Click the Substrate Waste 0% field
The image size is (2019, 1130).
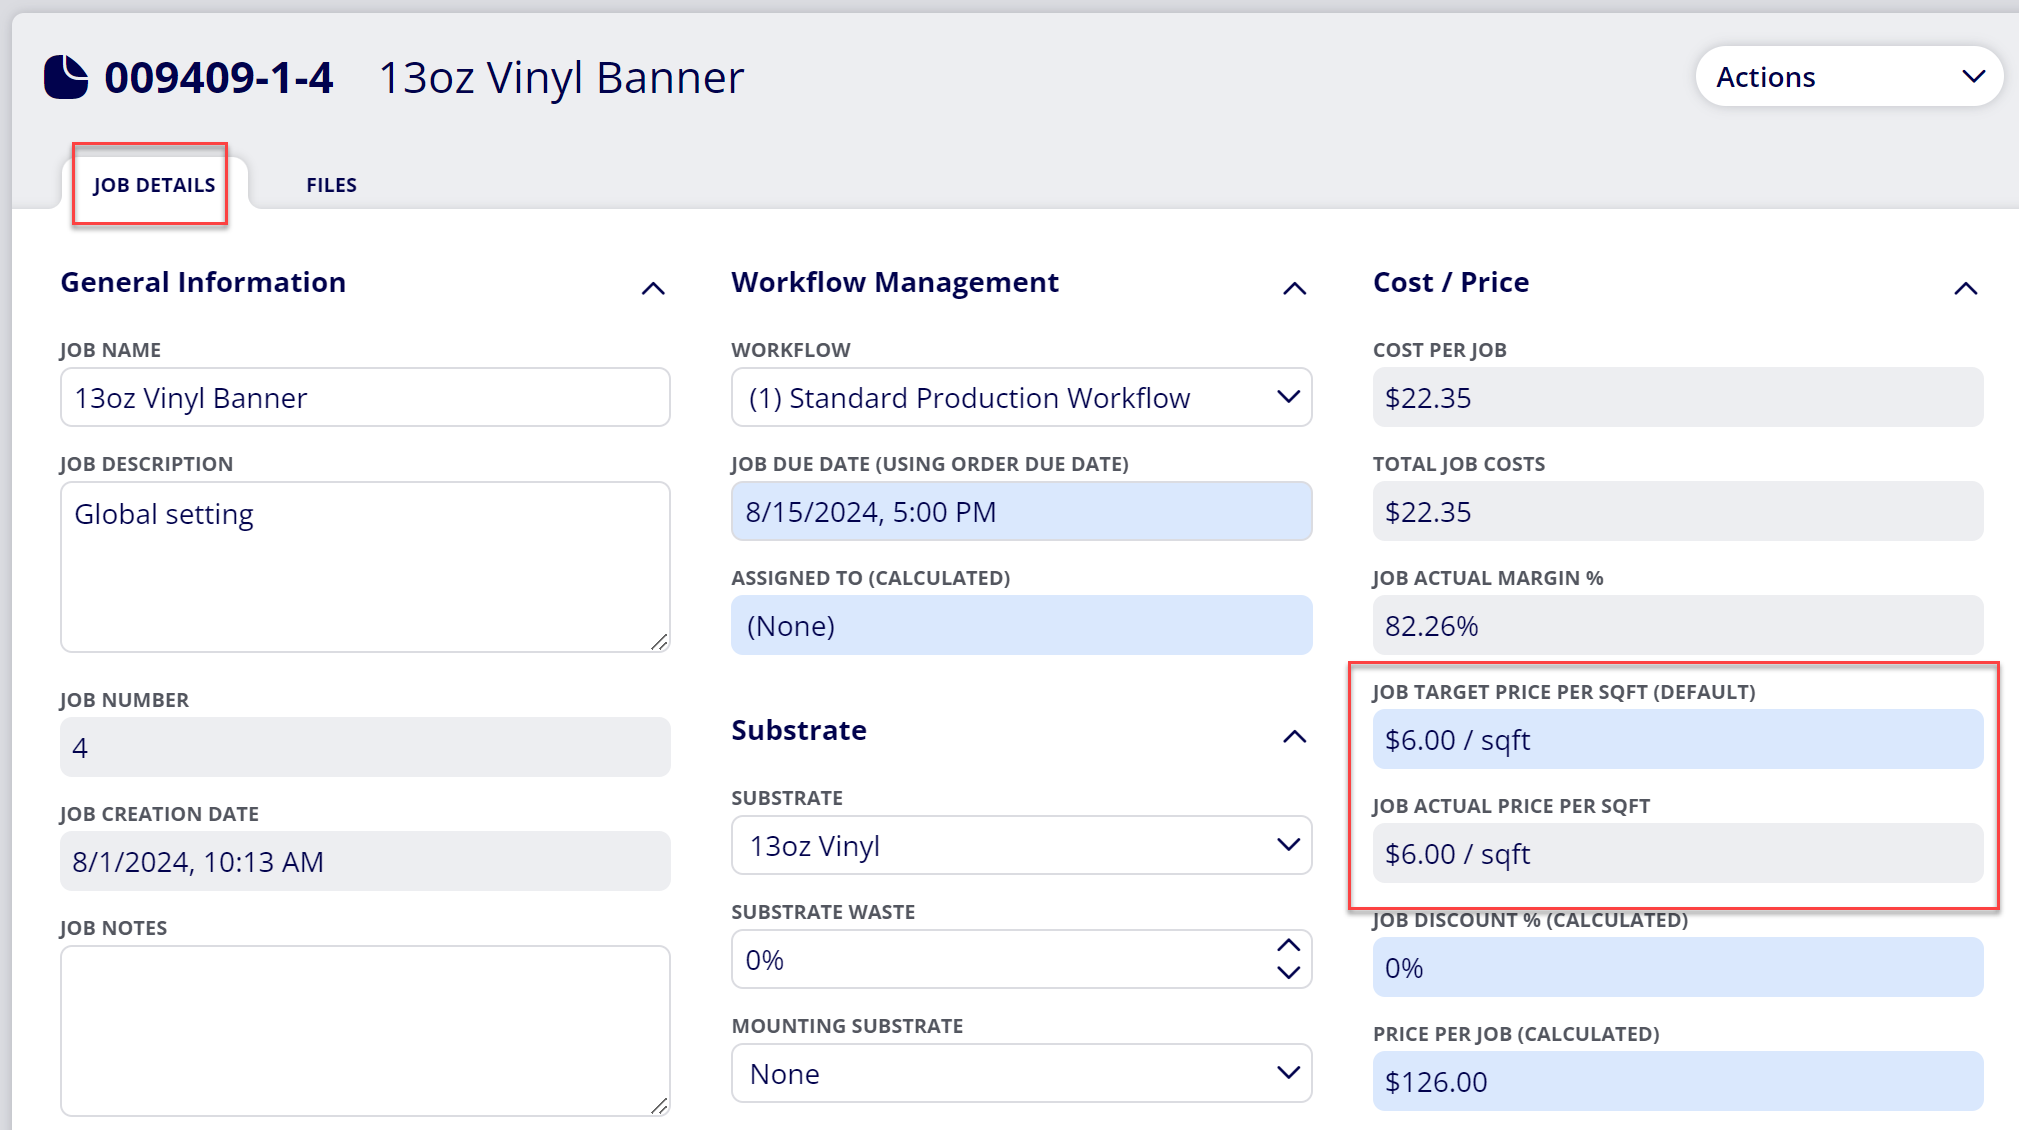pyautogui.click(x=1021, y=959)
